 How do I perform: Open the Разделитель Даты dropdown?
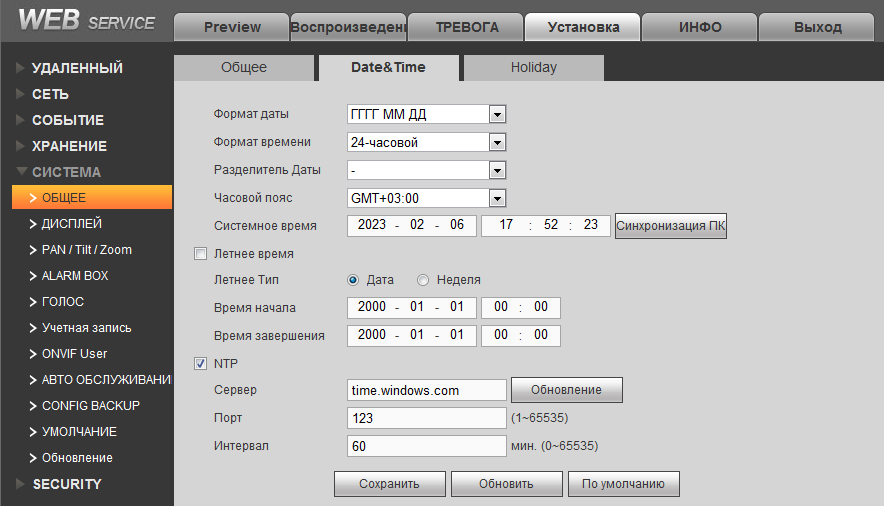click(426, 170)
